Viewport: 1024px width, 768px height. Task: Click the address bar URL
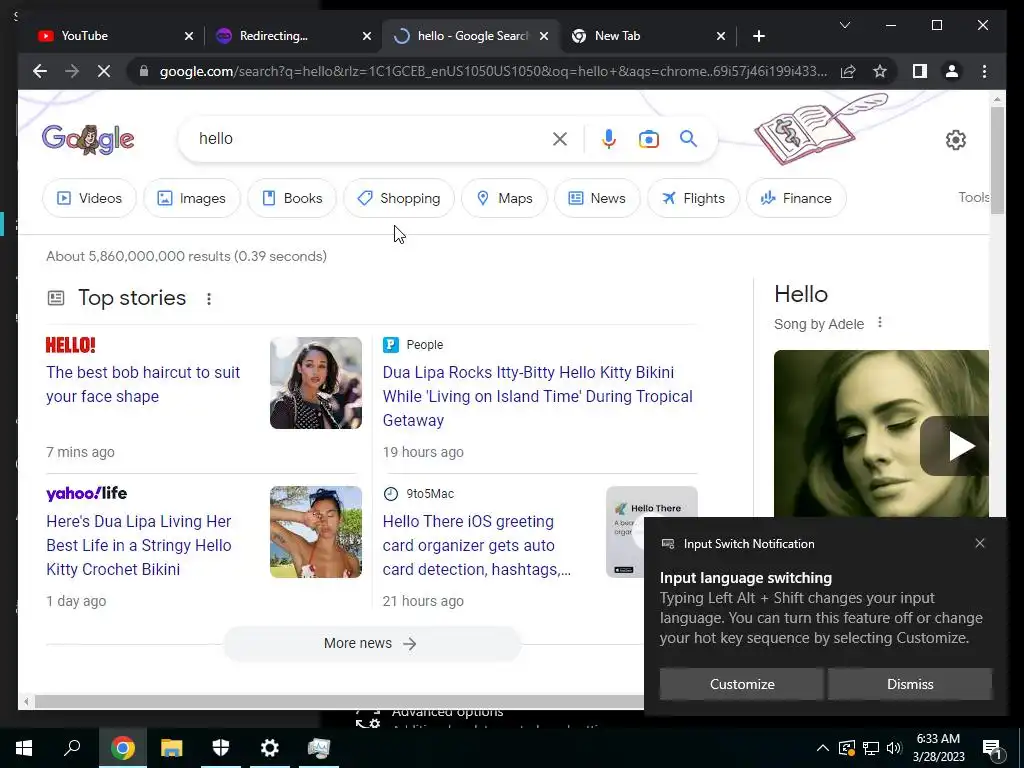493,71
